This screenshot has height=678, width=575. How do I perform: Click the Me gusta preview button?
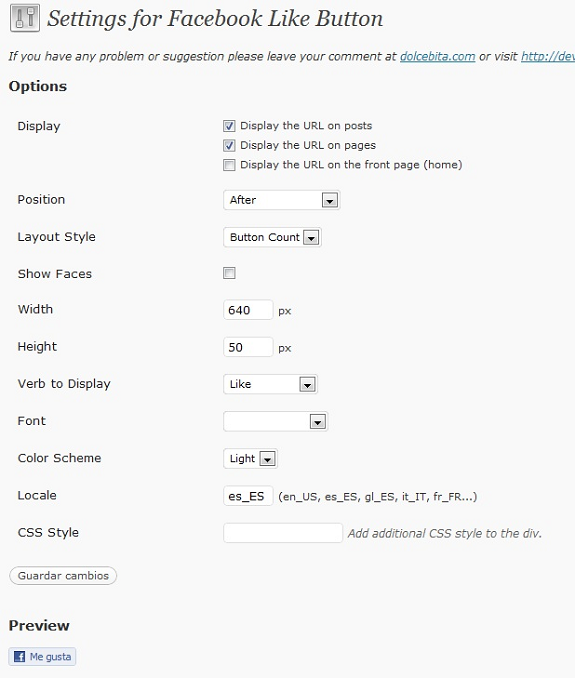click(x=42, y=656)
